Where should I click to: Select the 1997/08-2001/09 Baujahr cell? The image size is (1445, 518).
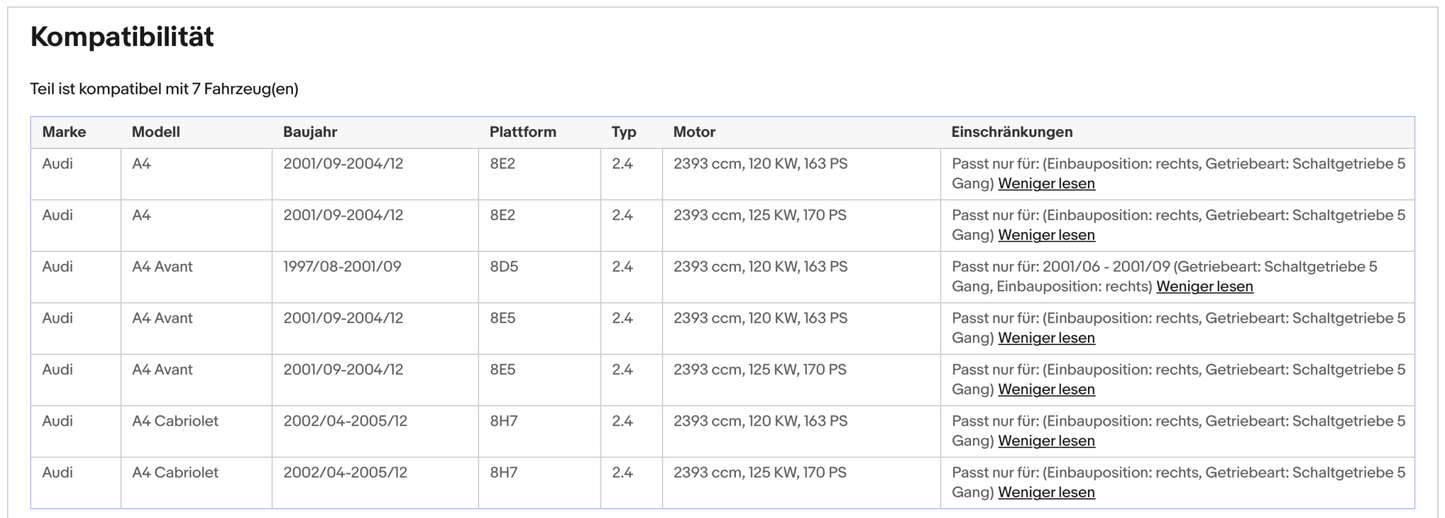click(342, 267)
